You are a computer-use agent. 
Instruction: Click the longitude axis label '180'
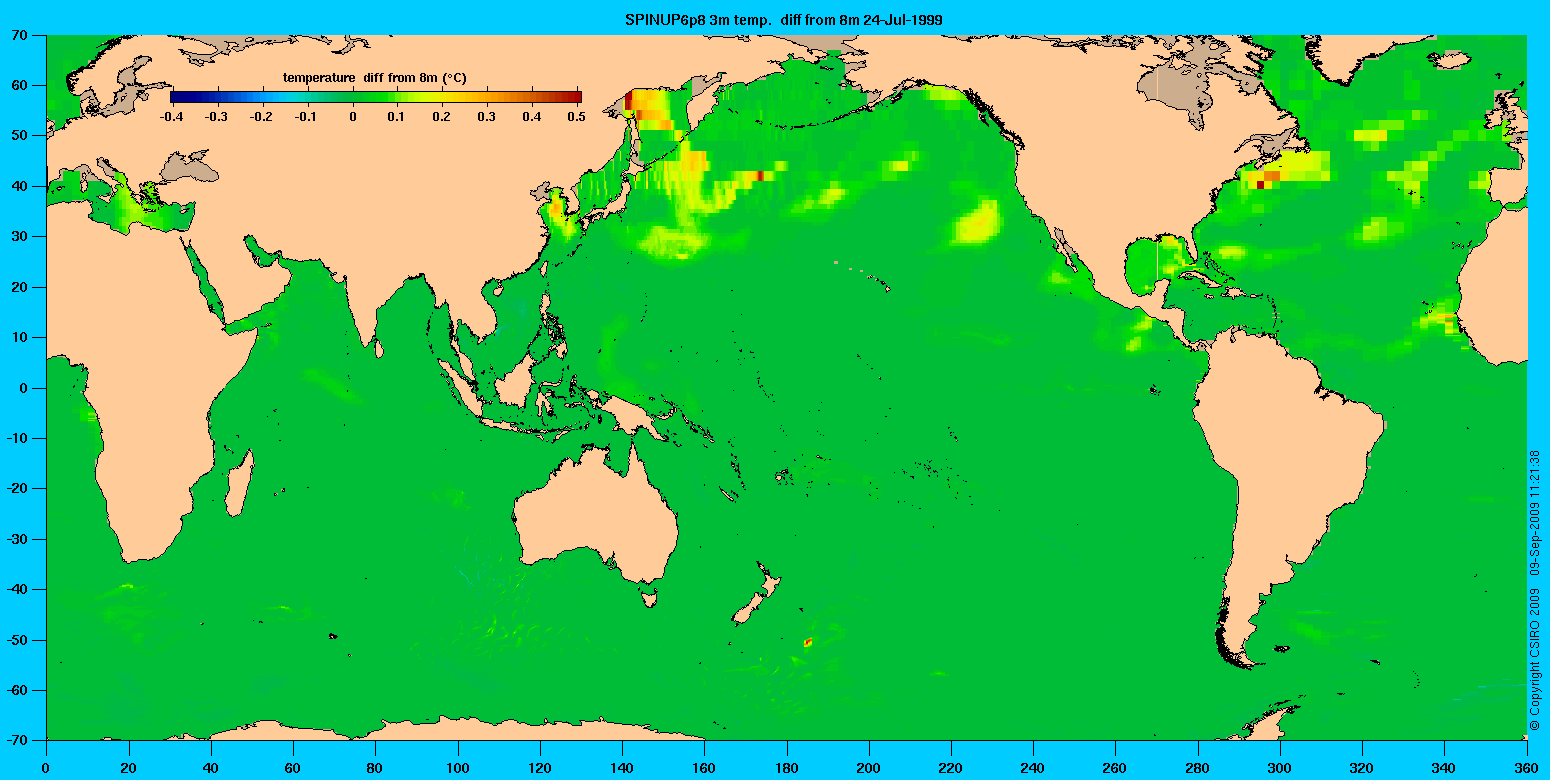(786, 770)
